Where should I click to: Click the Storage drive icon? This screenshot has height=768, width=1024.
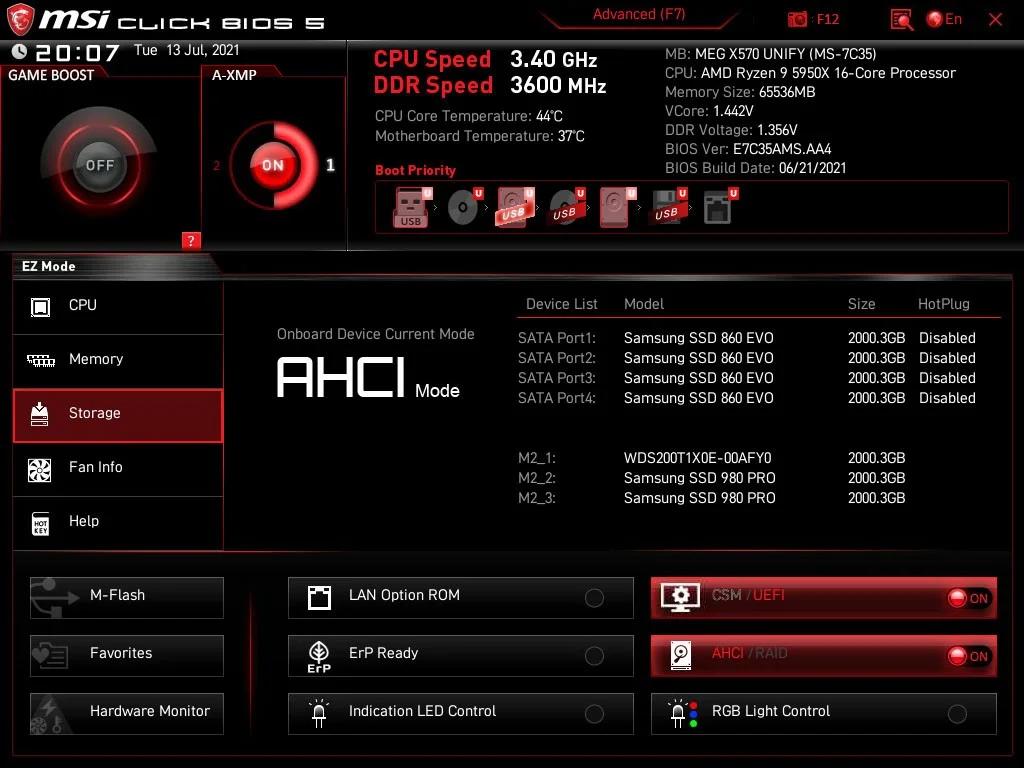pos(40,414)
